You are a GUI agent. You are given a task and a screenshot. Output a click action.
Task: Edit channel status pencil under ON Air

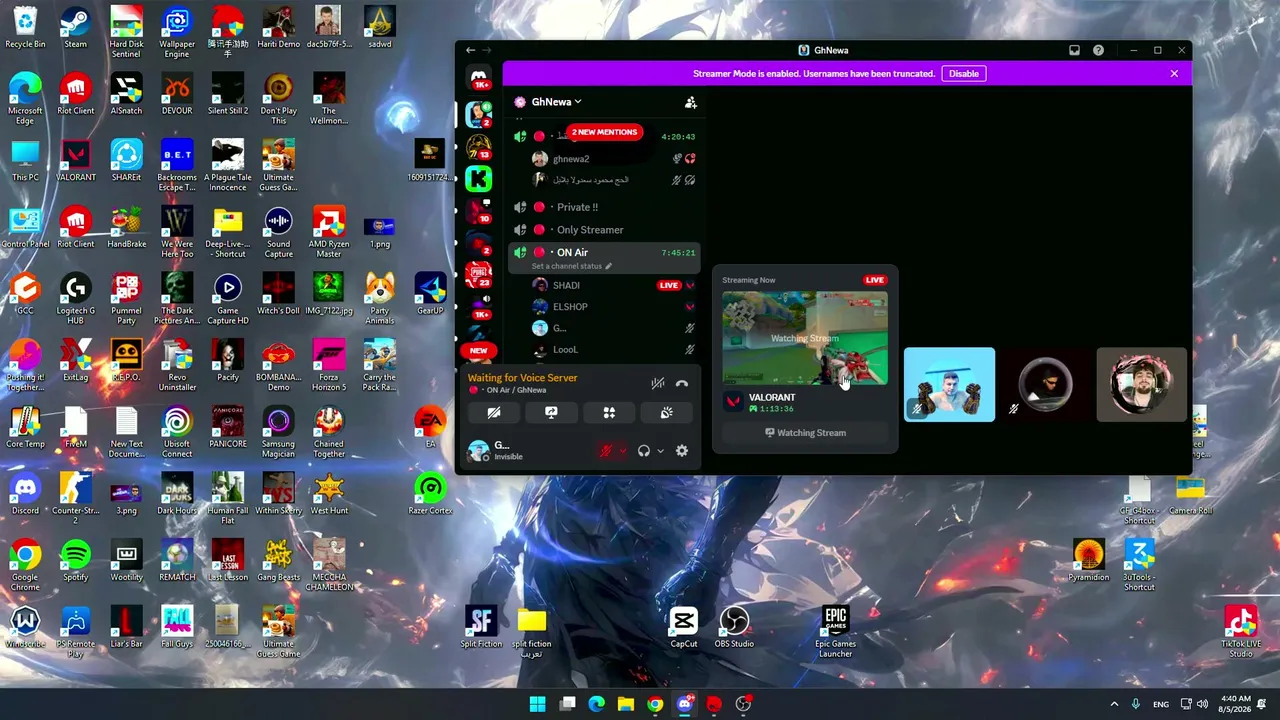608,267
